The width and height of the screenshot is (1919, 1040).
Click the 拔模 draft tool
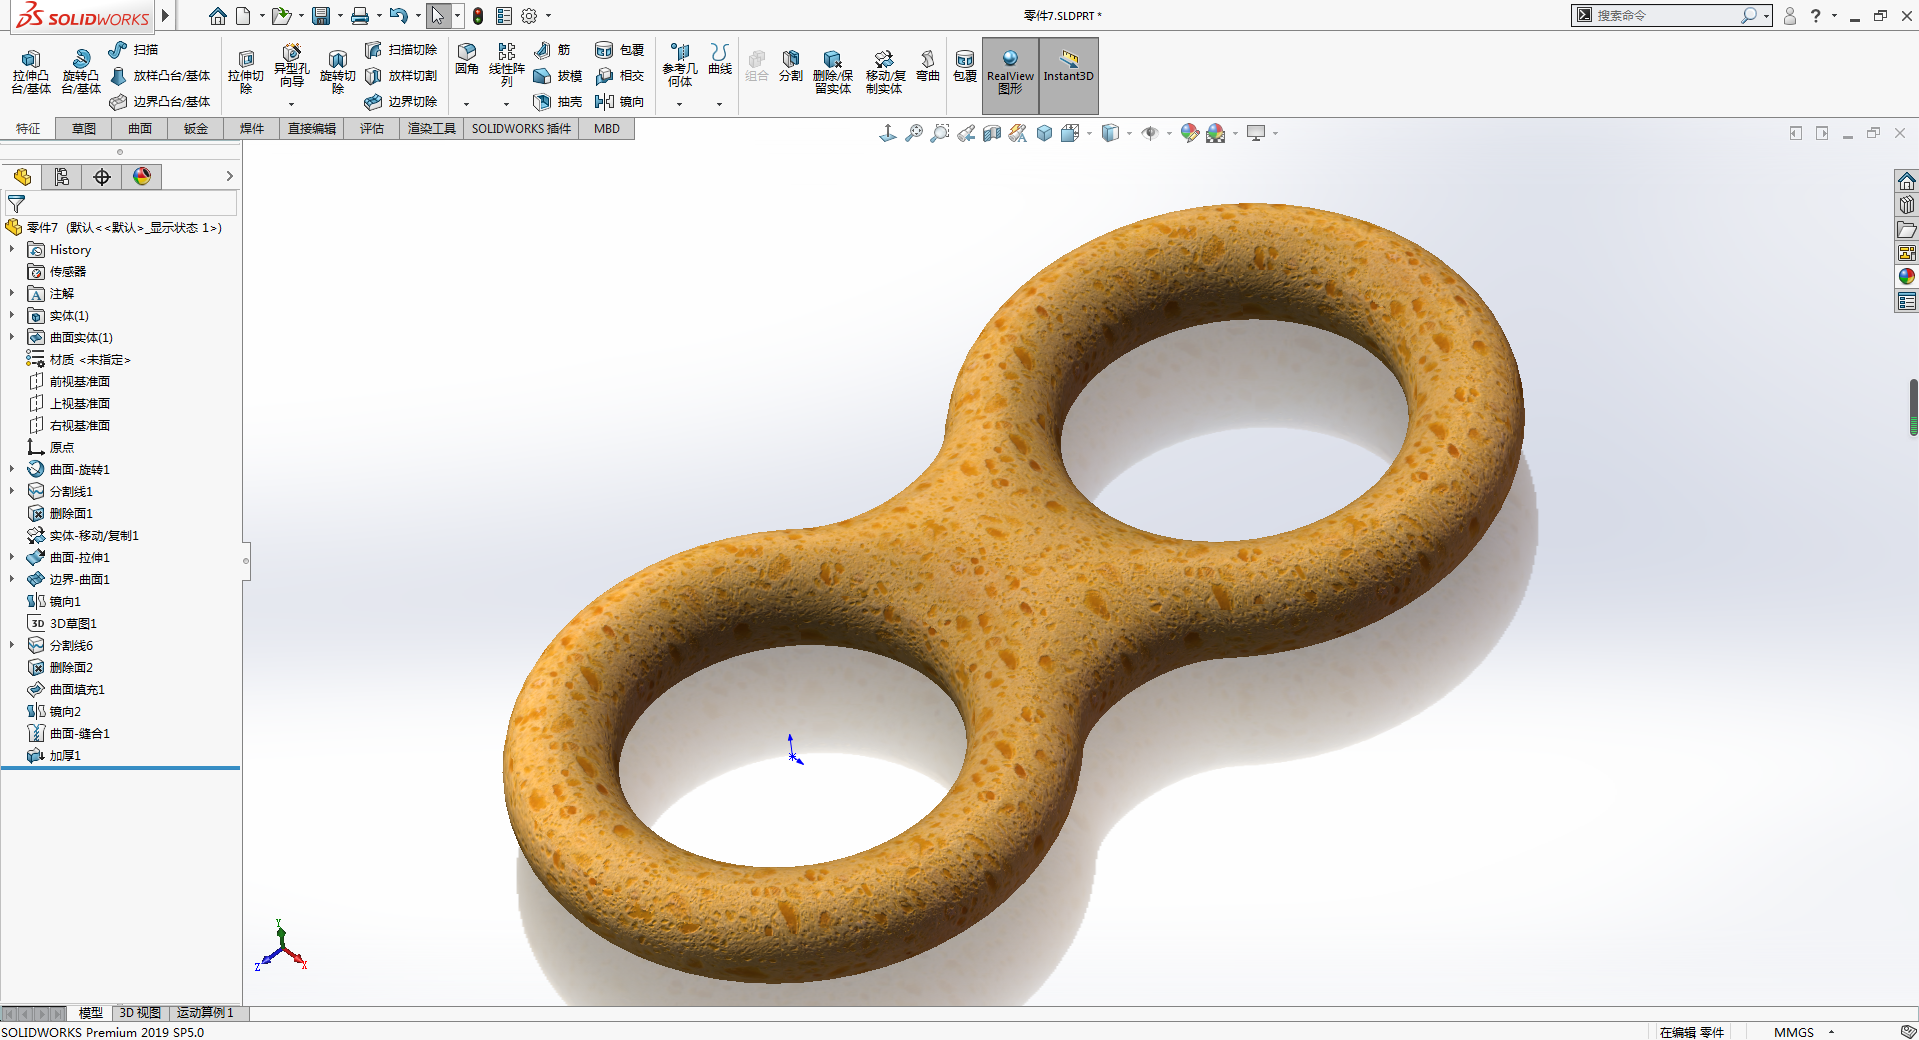(x=558, y=76)
